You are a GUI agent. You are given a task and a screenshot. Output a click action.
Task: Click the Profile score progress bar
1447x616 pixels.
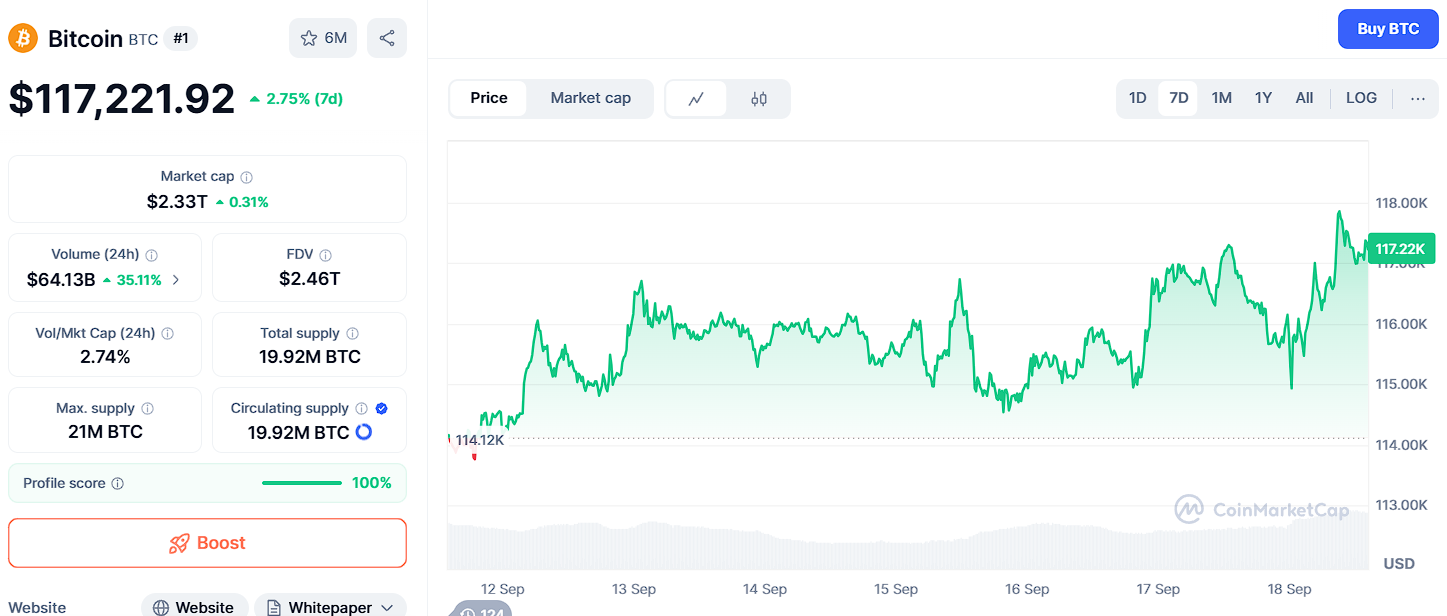tap(302, 484)
